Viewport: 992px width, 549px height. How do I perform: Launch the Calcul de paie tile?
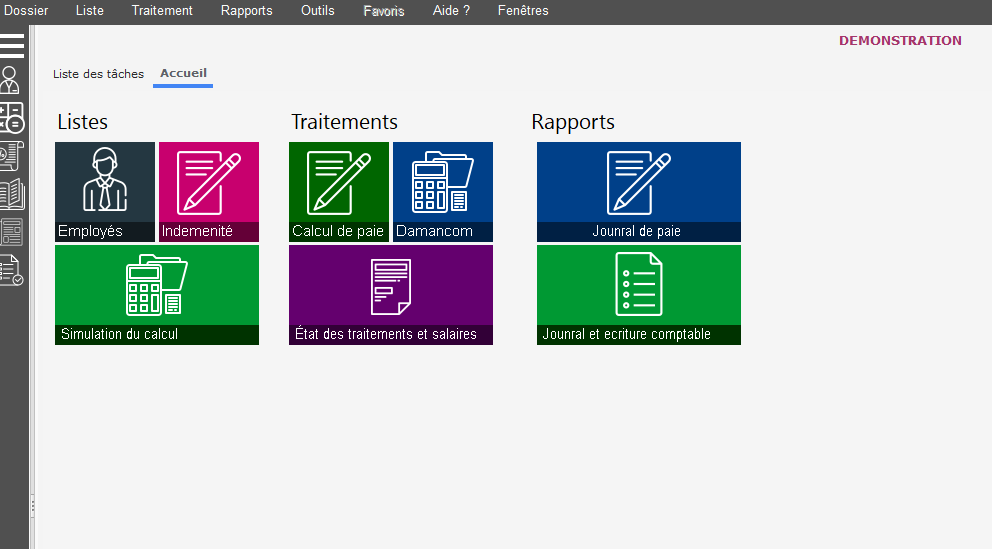[339, 192]
